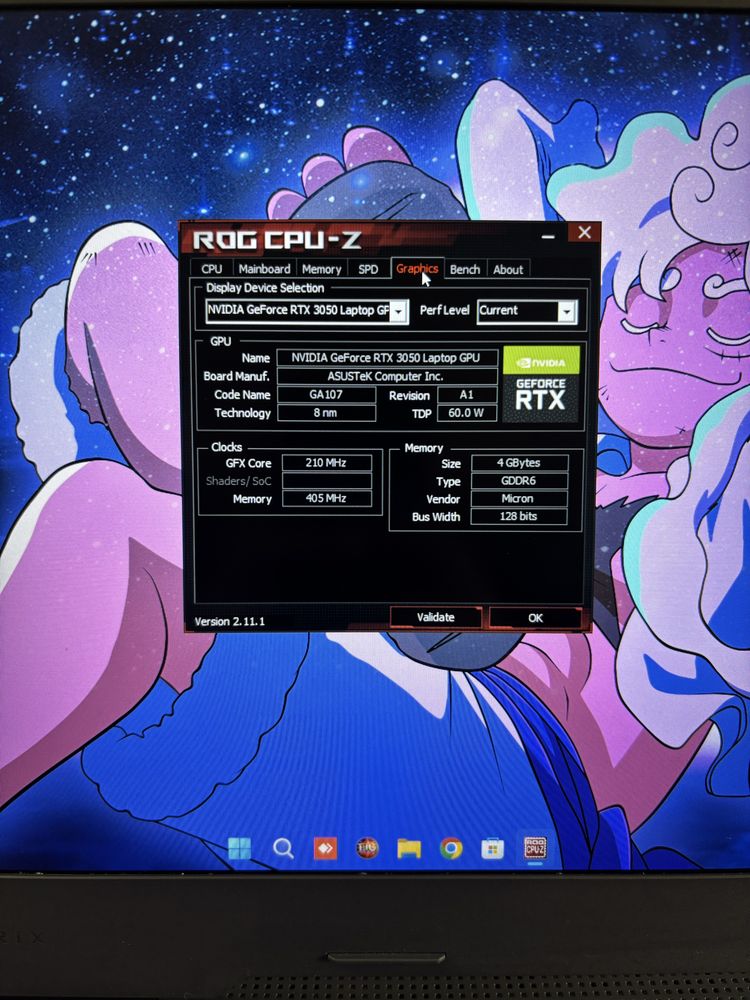Show the About tab
Image resolution: width=750 pixels, height=1000 pixels.
(508, 269)
